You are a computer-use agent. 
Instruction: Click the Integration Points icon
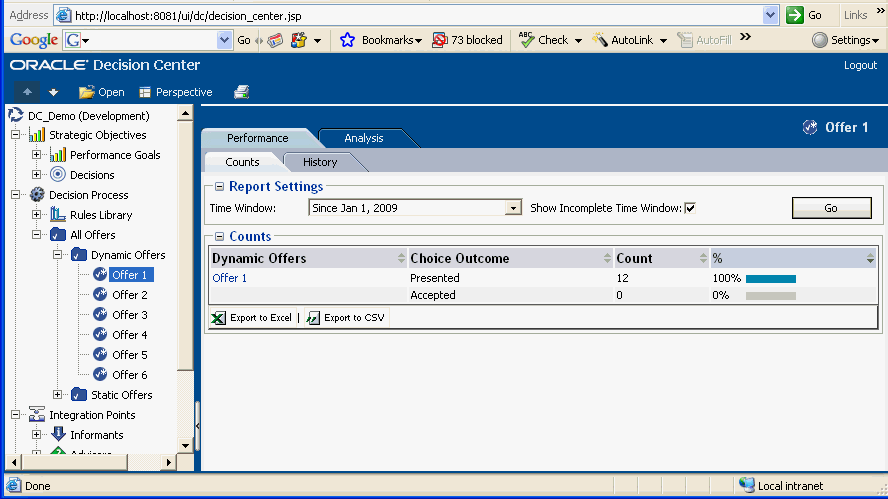coord(37,415)
